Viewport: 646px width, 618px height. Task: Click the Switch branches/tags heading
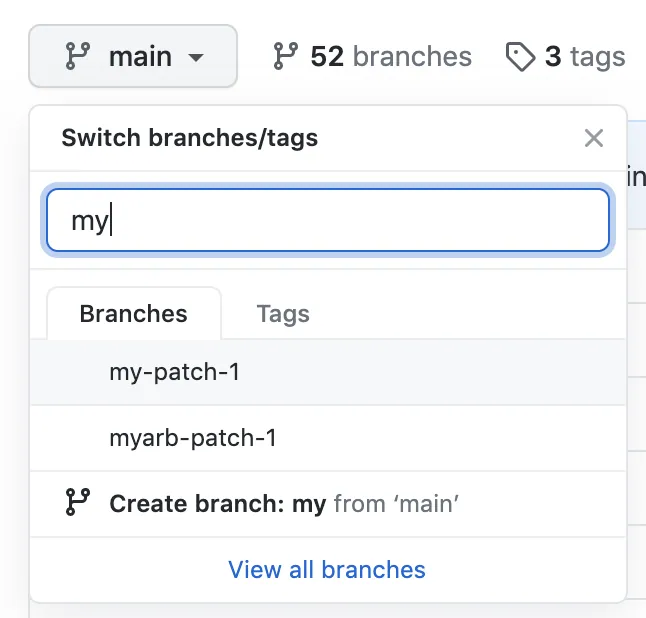pos(190,138)
